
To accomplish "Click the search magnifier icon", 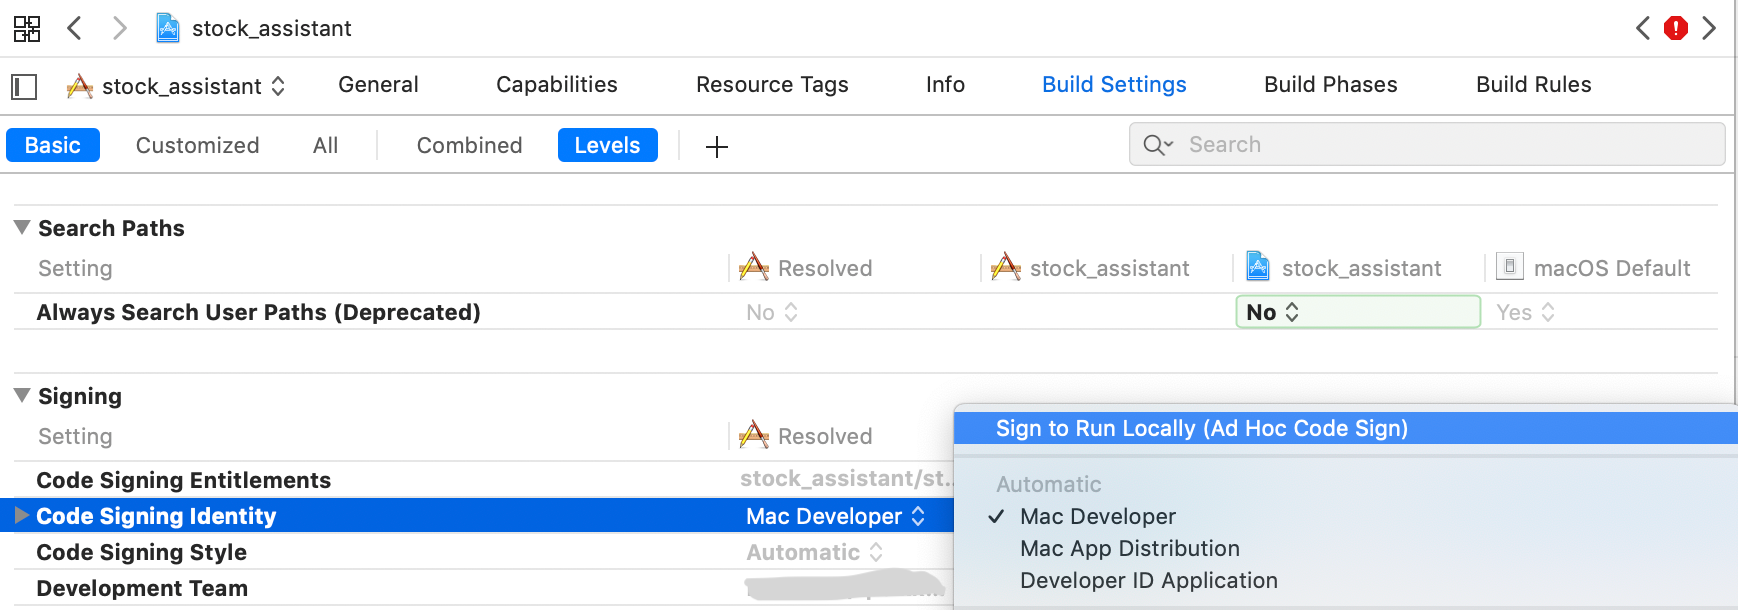I will (x=1156, y=145).
